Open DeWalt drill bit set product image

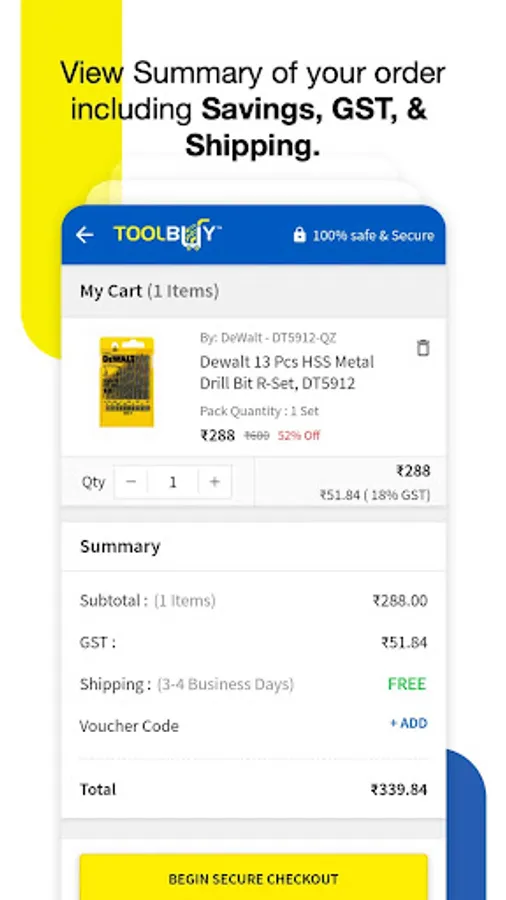(127, 382)
